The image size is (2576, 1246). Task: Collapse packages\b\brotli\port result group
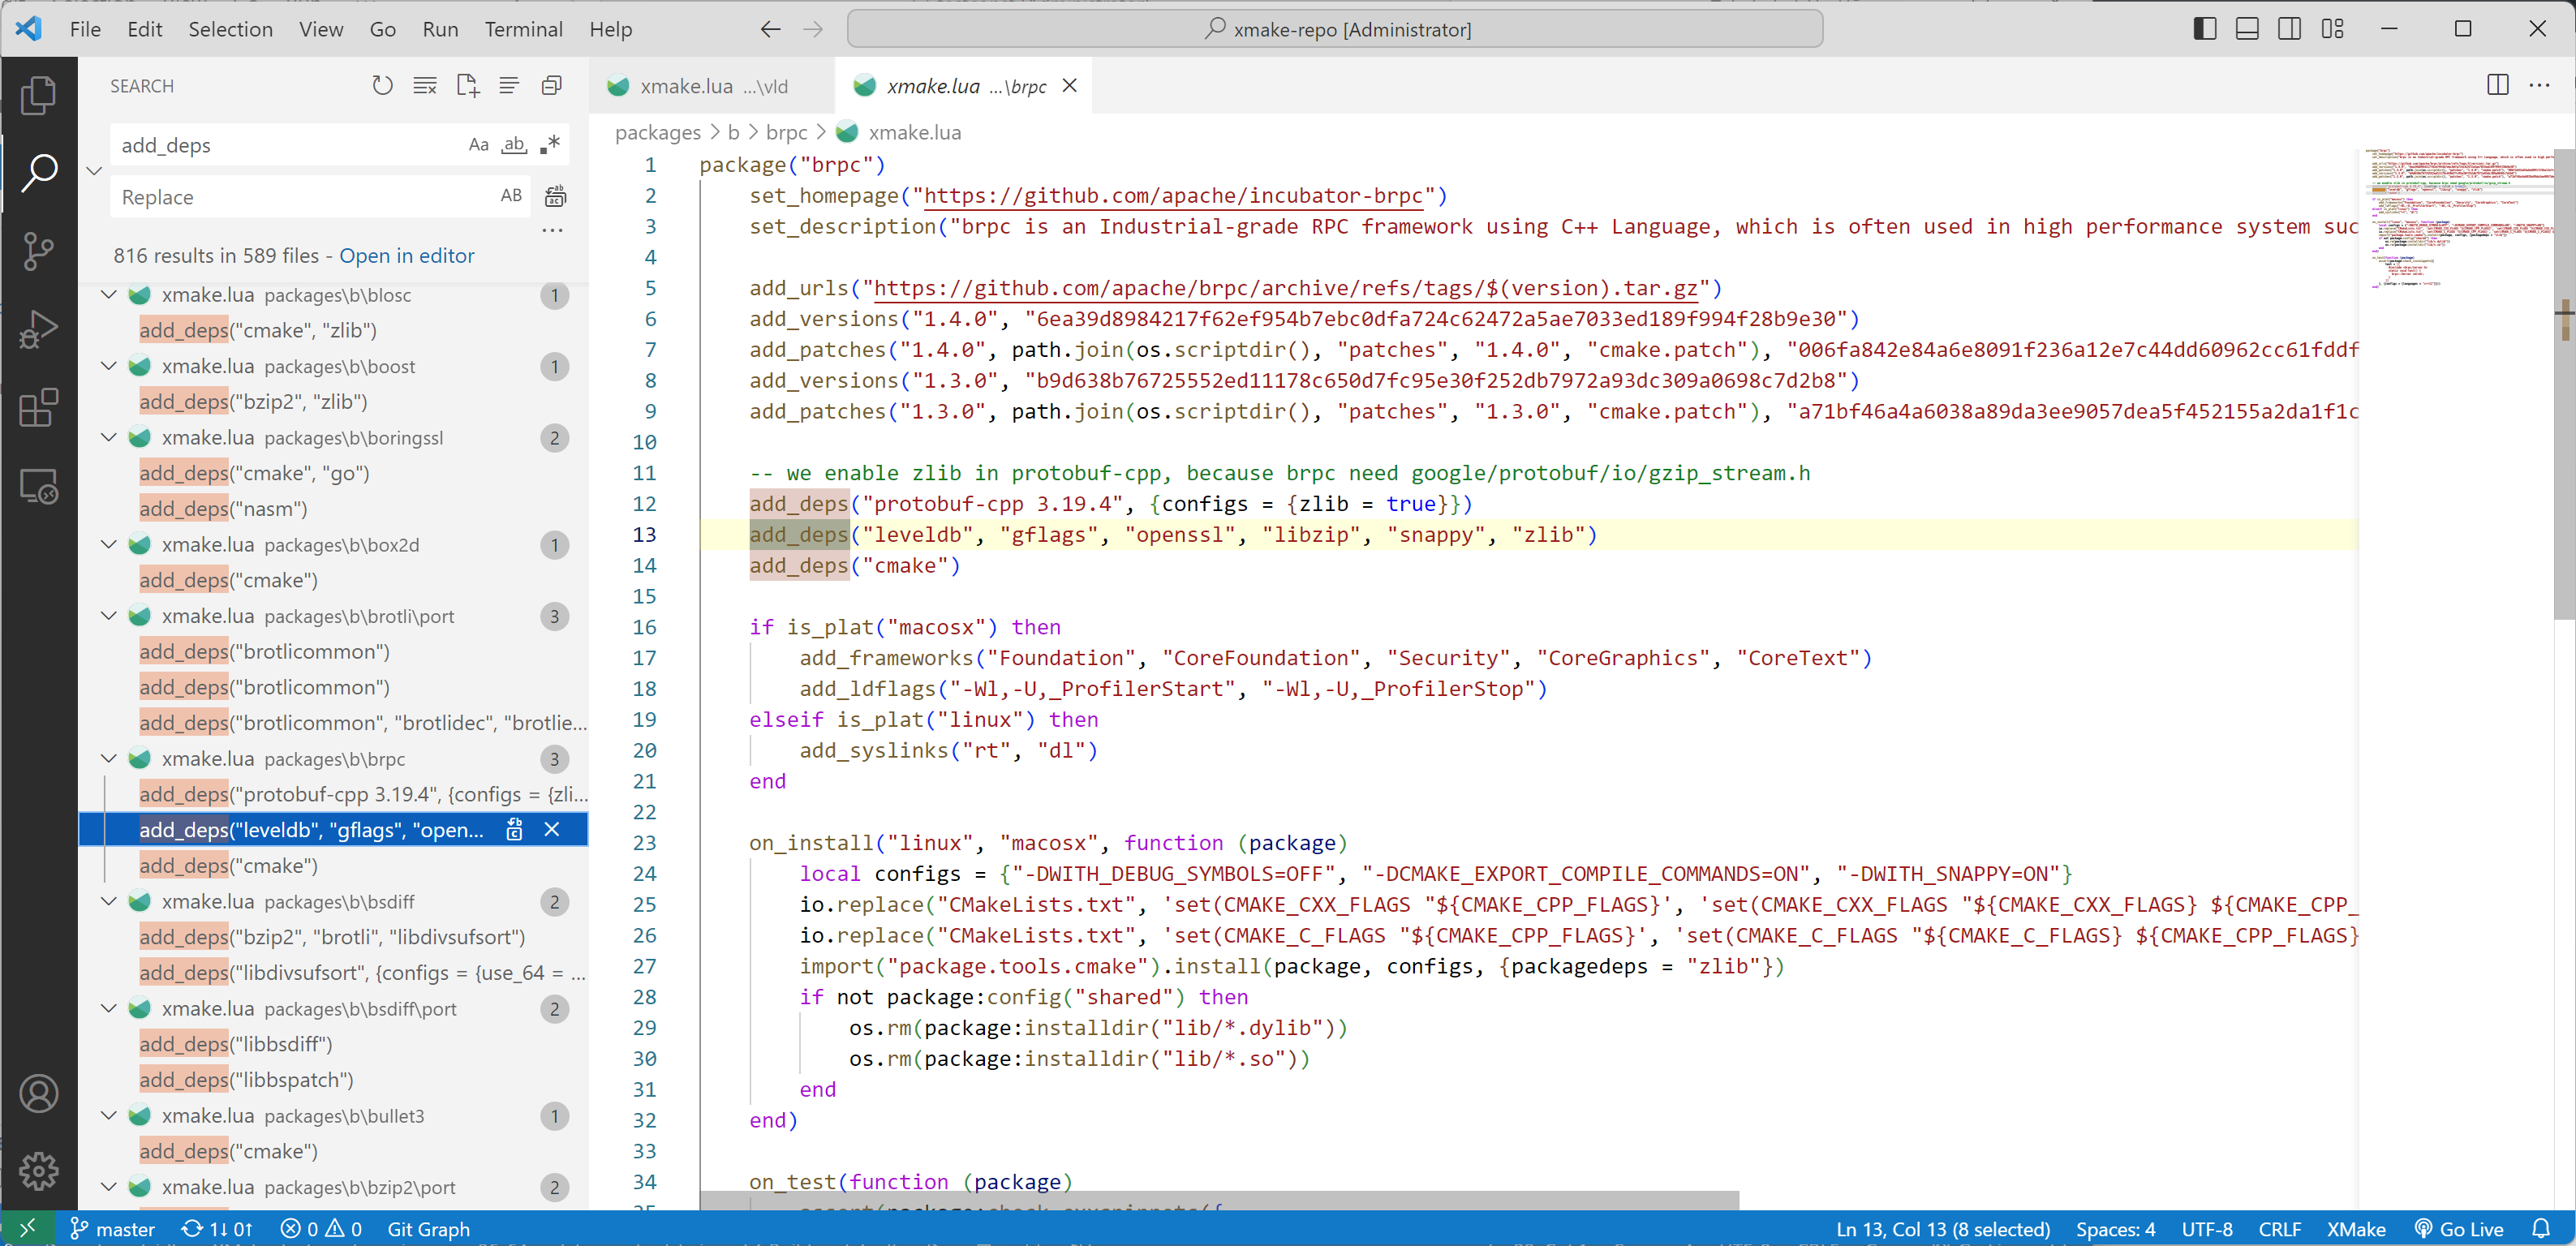pos(109,616)
